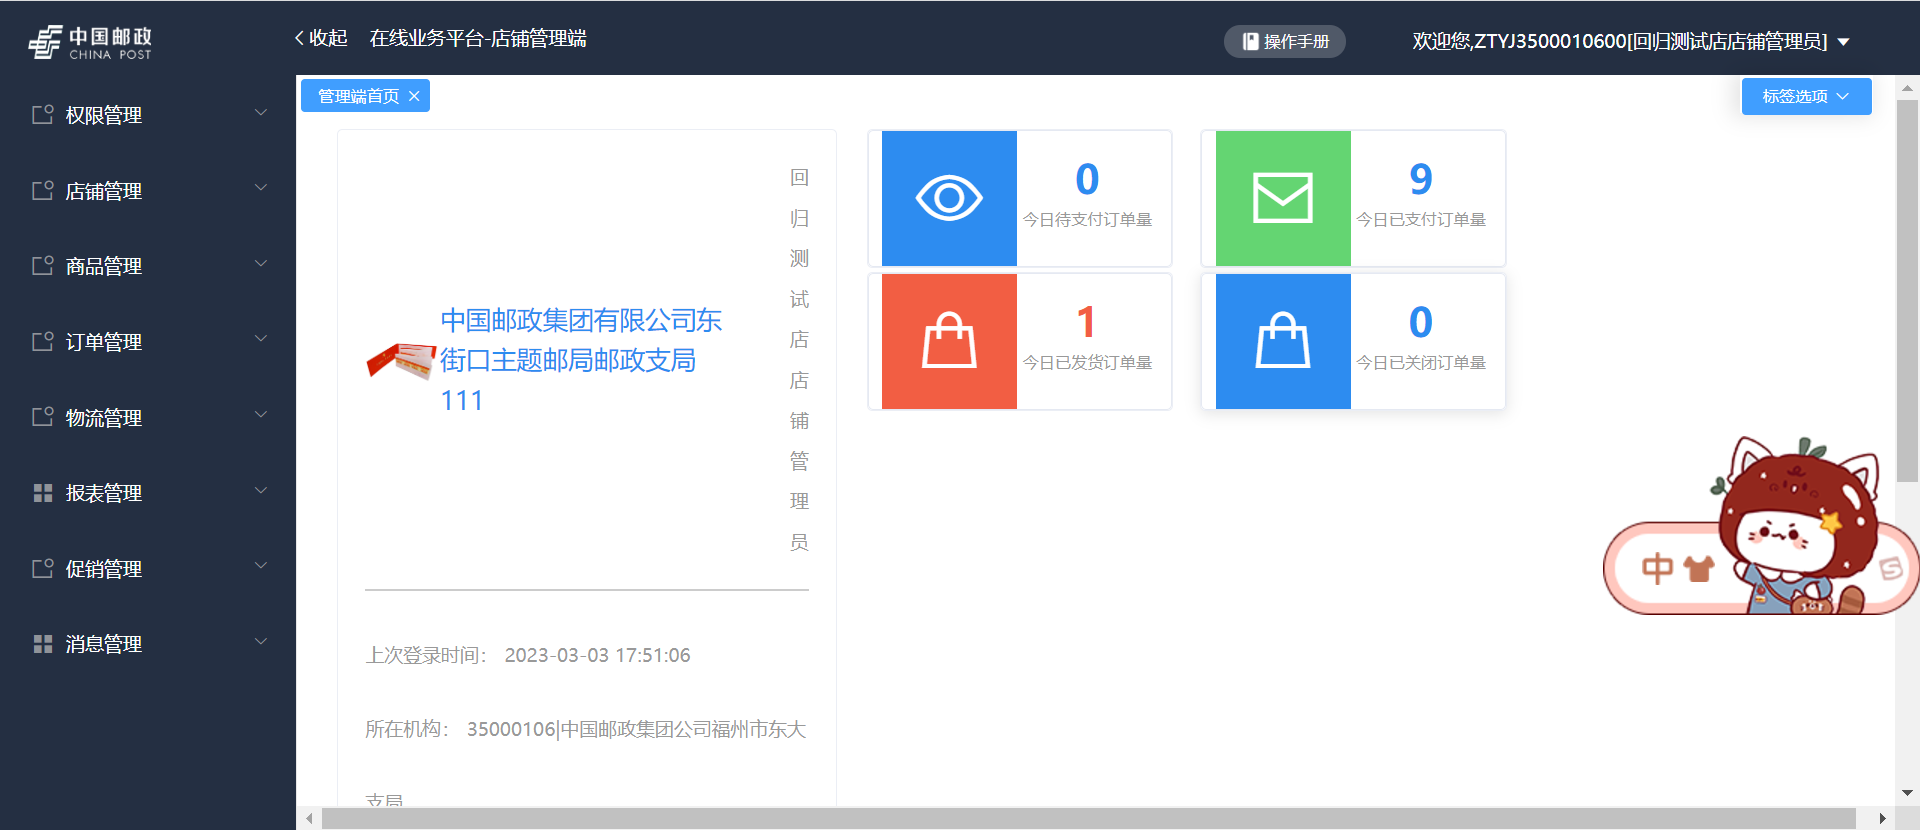Viewport: 1920px width, 830px height.
Task: Click the blue shopping bag icon for closed orders
Action: pos(1283,341)
